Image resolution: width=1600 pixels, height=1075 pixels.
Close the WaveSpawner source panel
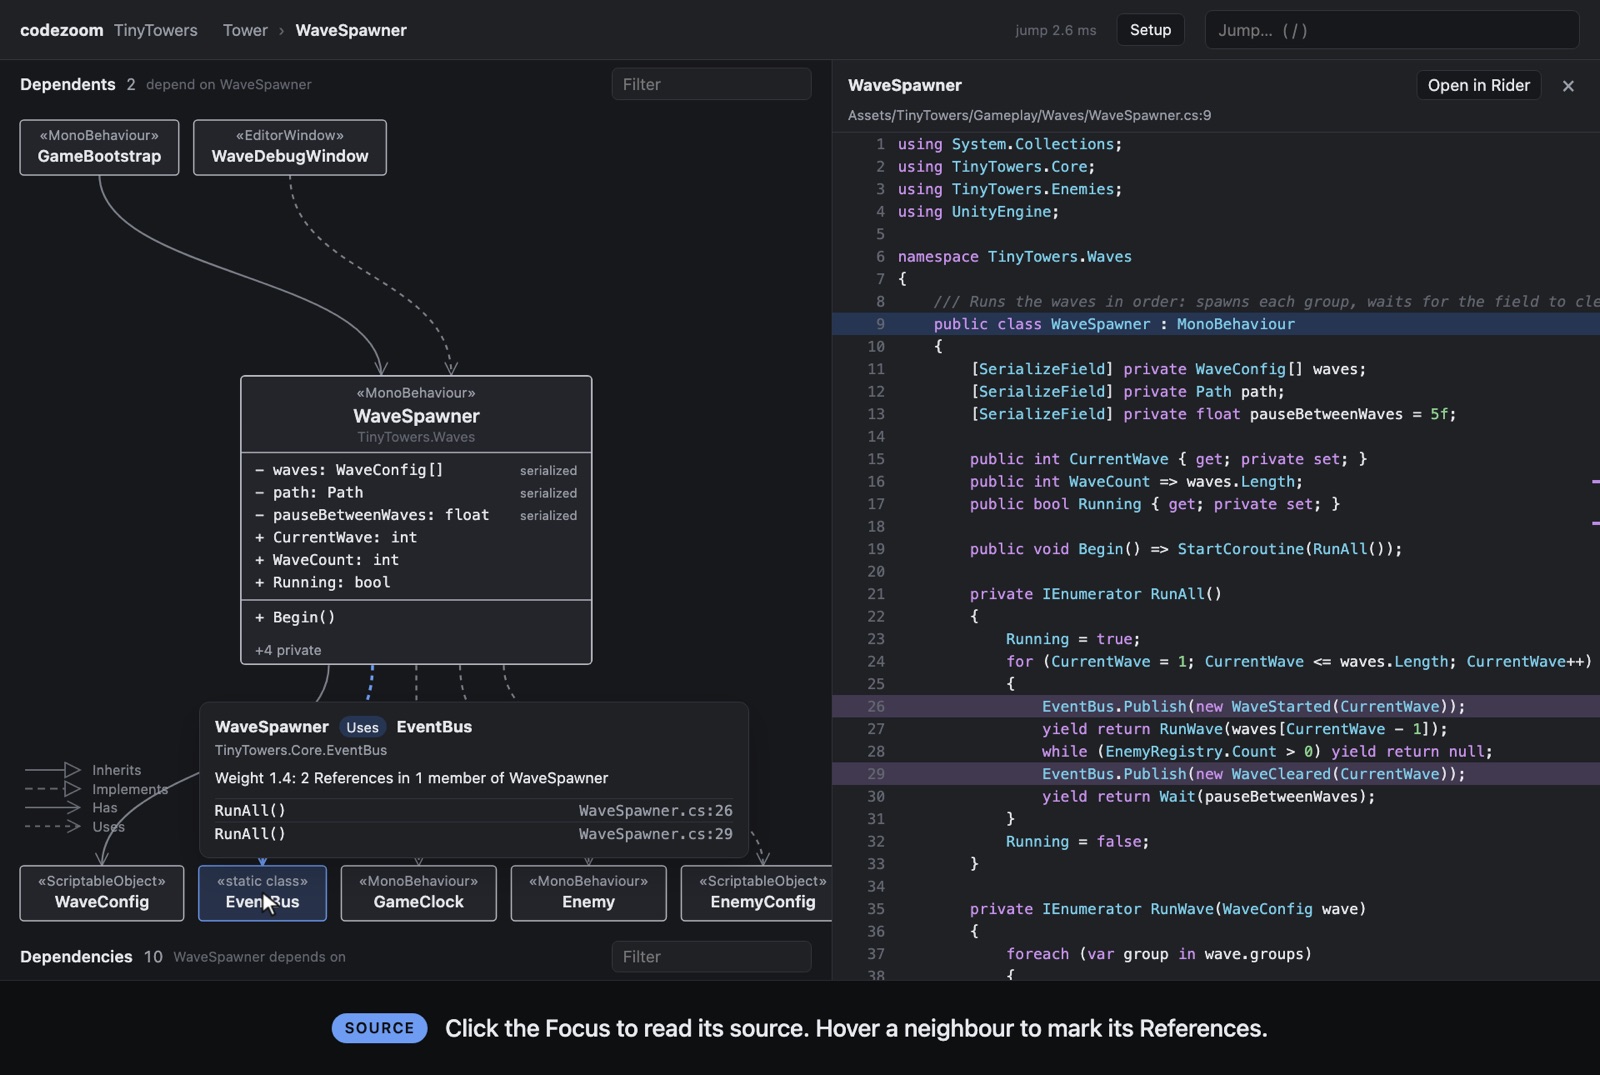pyautogui.click(x=1568, y=86)
